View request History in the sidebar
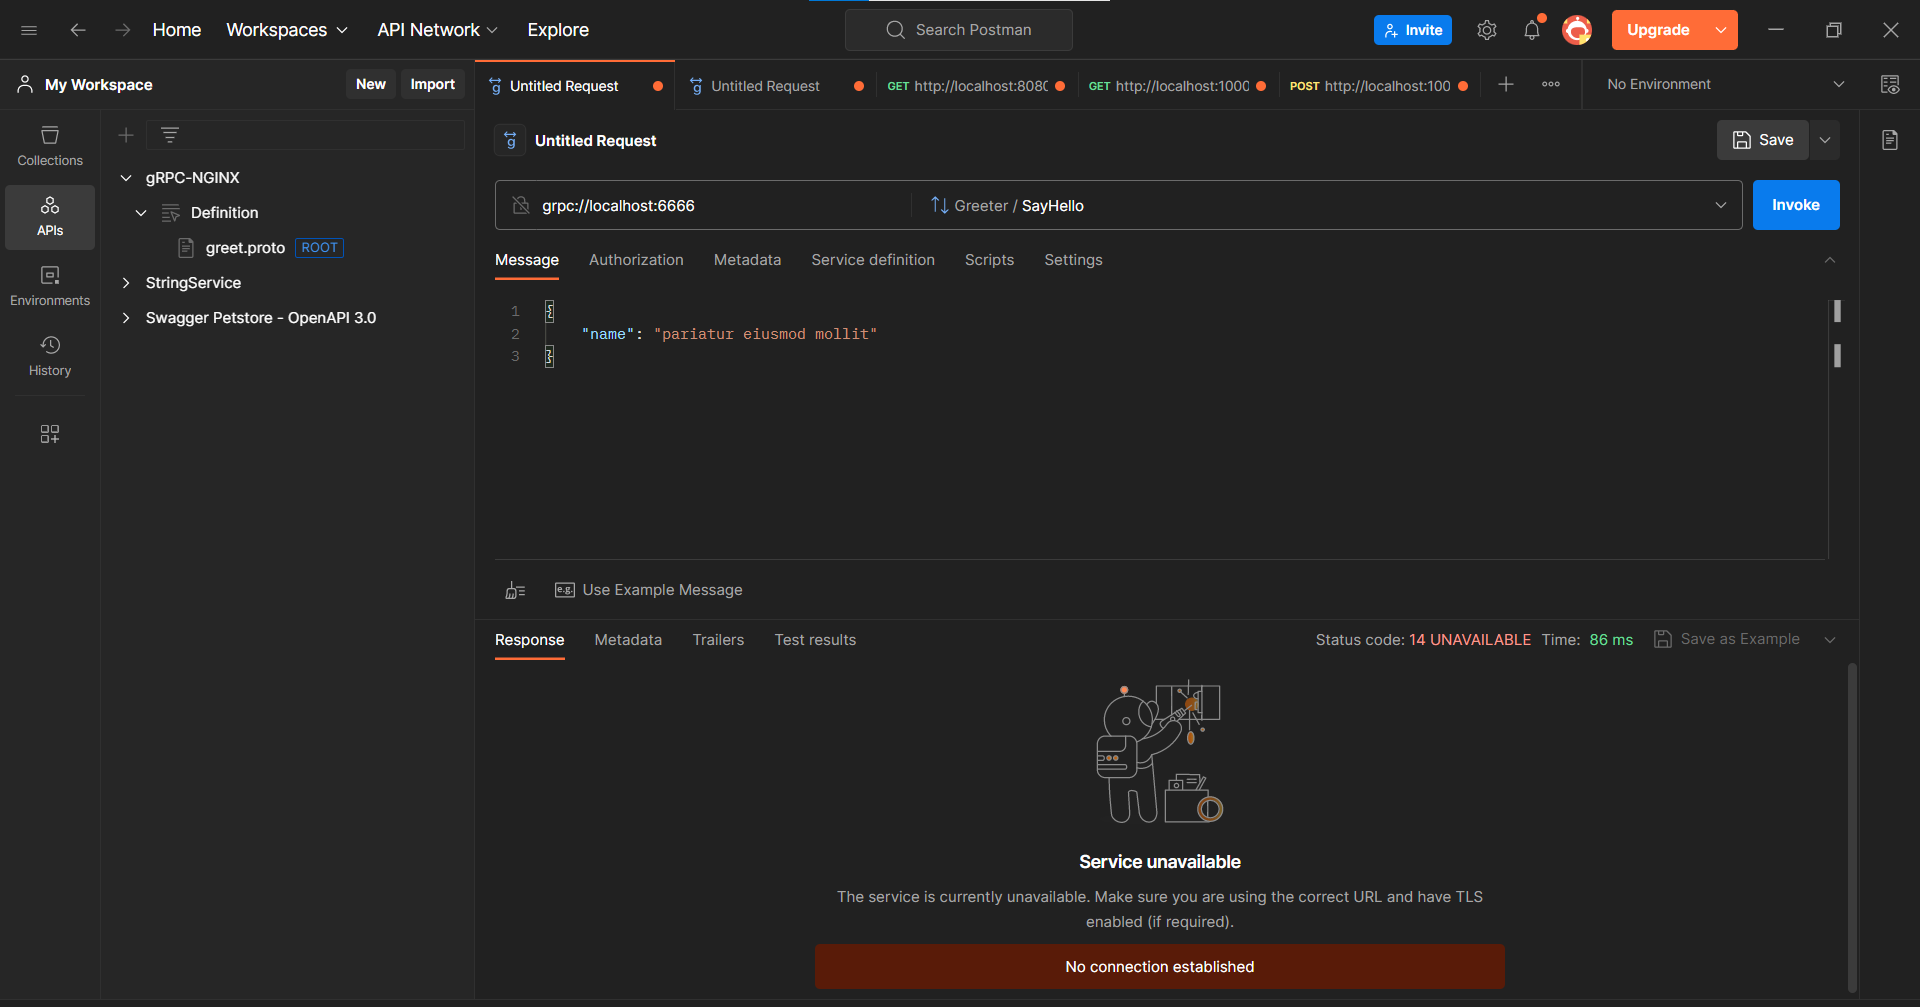 pos(49,356)
